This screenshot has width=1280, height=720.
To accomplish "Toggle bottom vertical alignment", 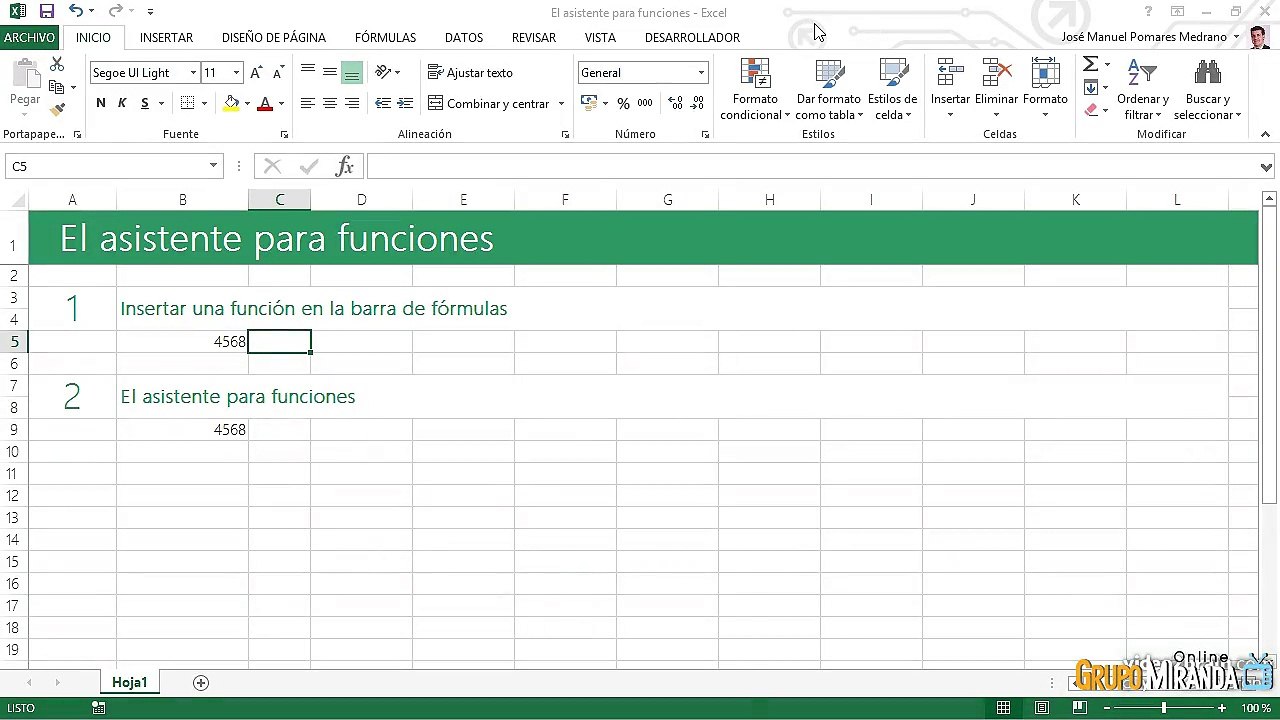I will [352, 72].
